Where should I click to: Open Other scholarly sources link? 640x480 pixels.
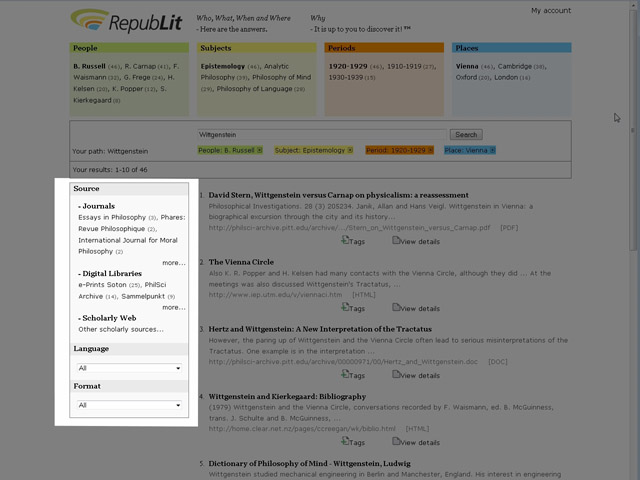121,329
